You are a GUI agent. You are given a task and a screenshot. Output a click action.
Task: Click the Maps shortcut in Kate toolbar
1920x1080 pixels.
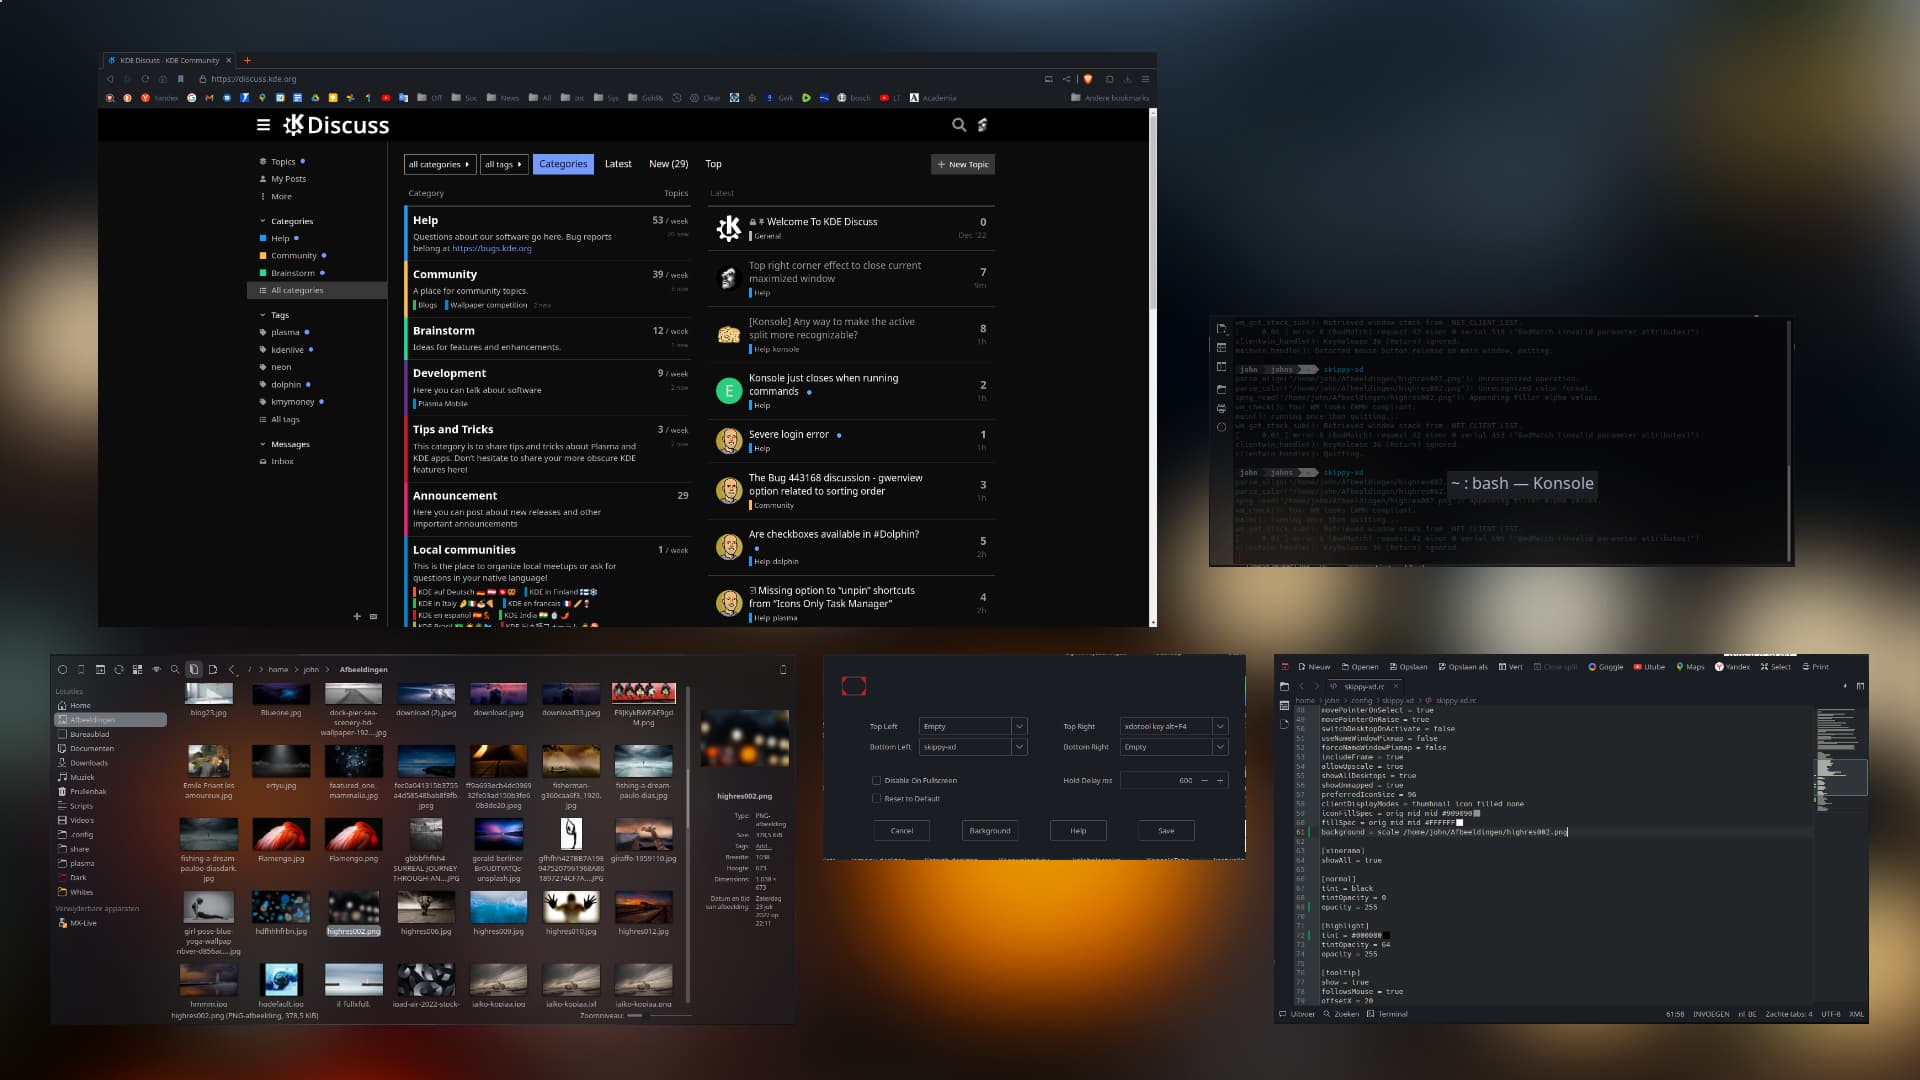pos(1690,667)
